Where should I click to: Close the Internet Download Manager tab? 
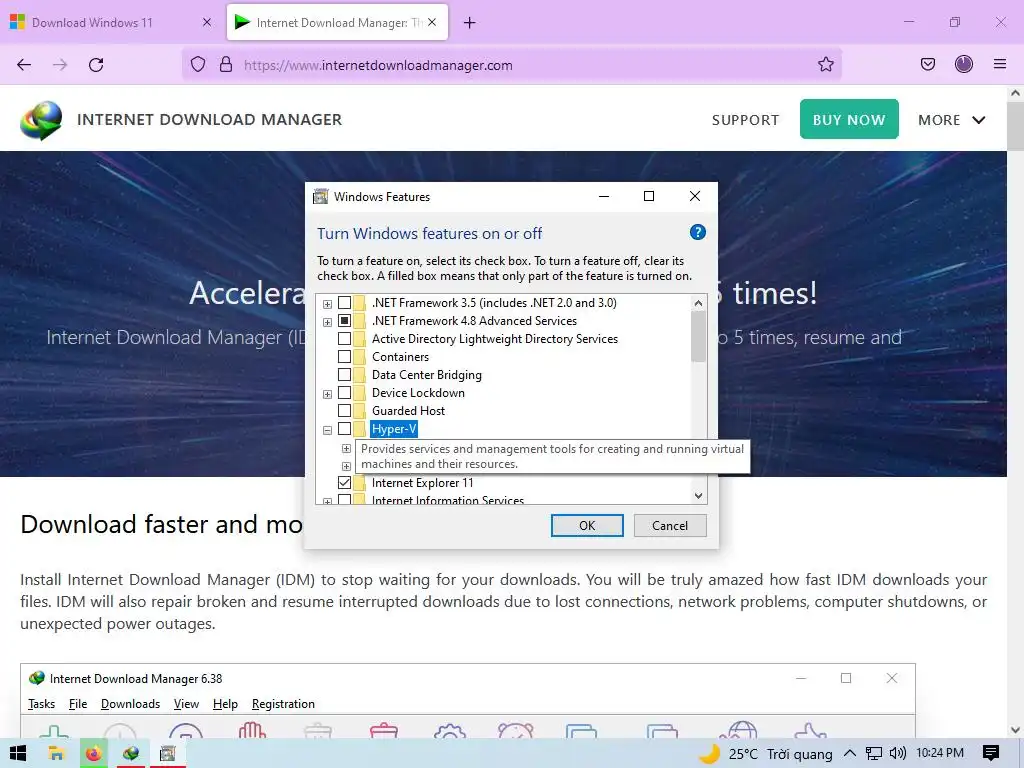[x=432, y=22]
